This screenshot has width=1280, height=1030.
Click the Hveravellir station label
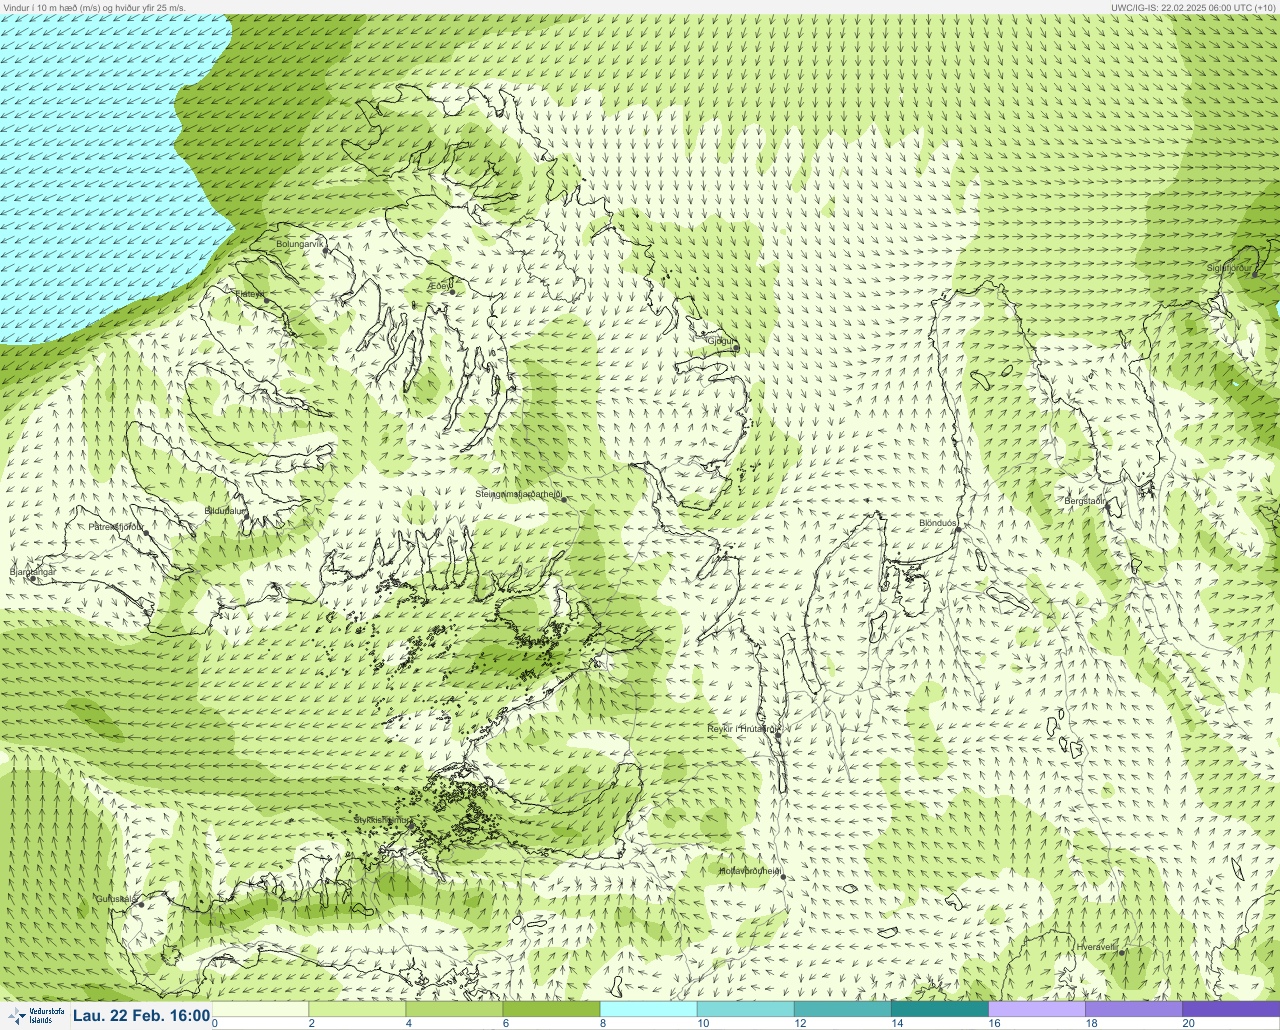pyautogui.click(x=1097, y=946)
